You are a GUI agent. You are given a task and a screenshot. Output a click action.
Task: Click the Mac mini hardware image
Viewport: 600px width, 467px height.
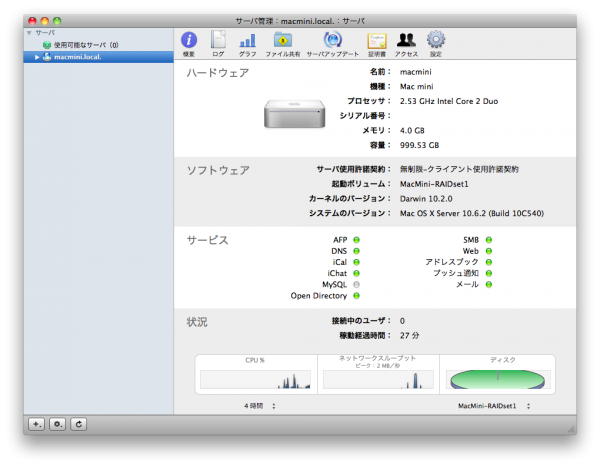pyautogui.click(x=294, y=114)
